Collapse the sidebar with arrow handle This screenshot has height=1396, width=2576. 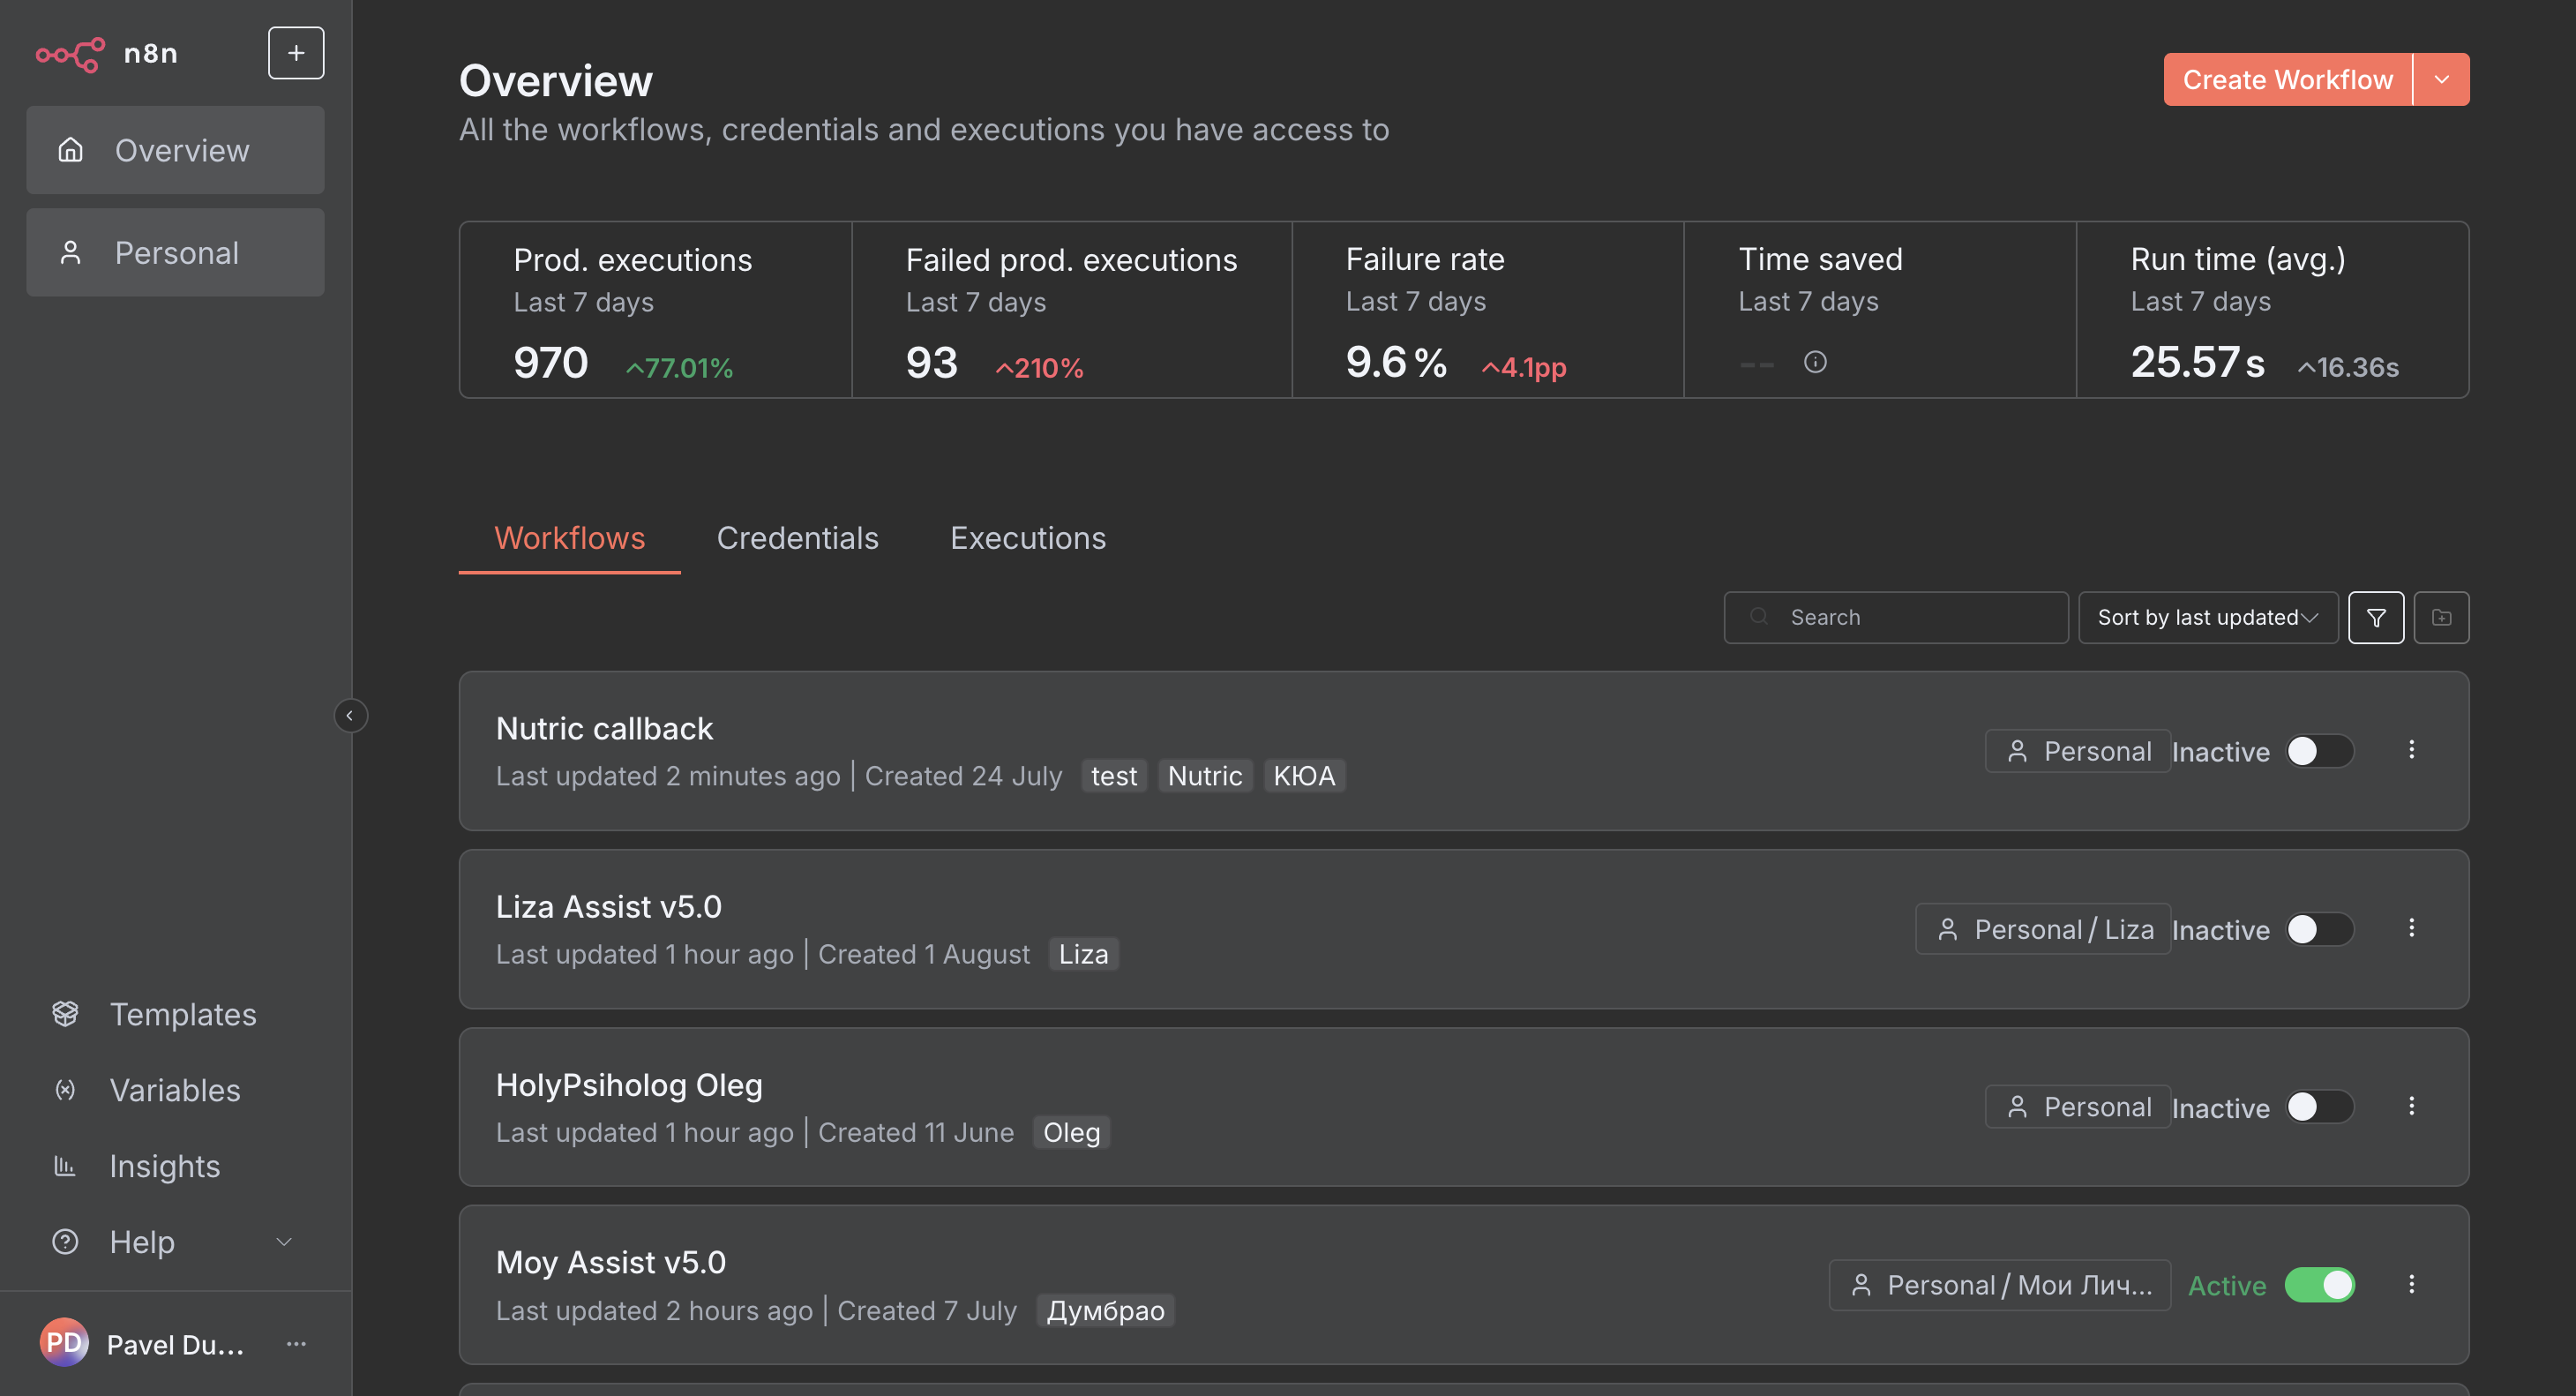(350, 715)
